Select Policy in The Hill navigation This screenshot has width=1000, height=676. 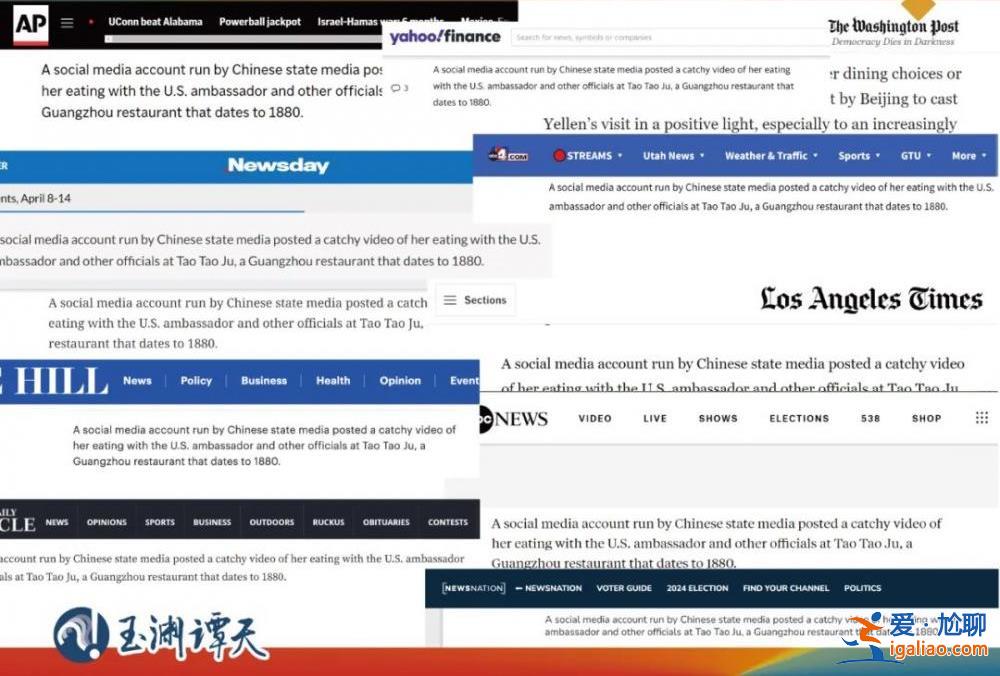[196, 381]
